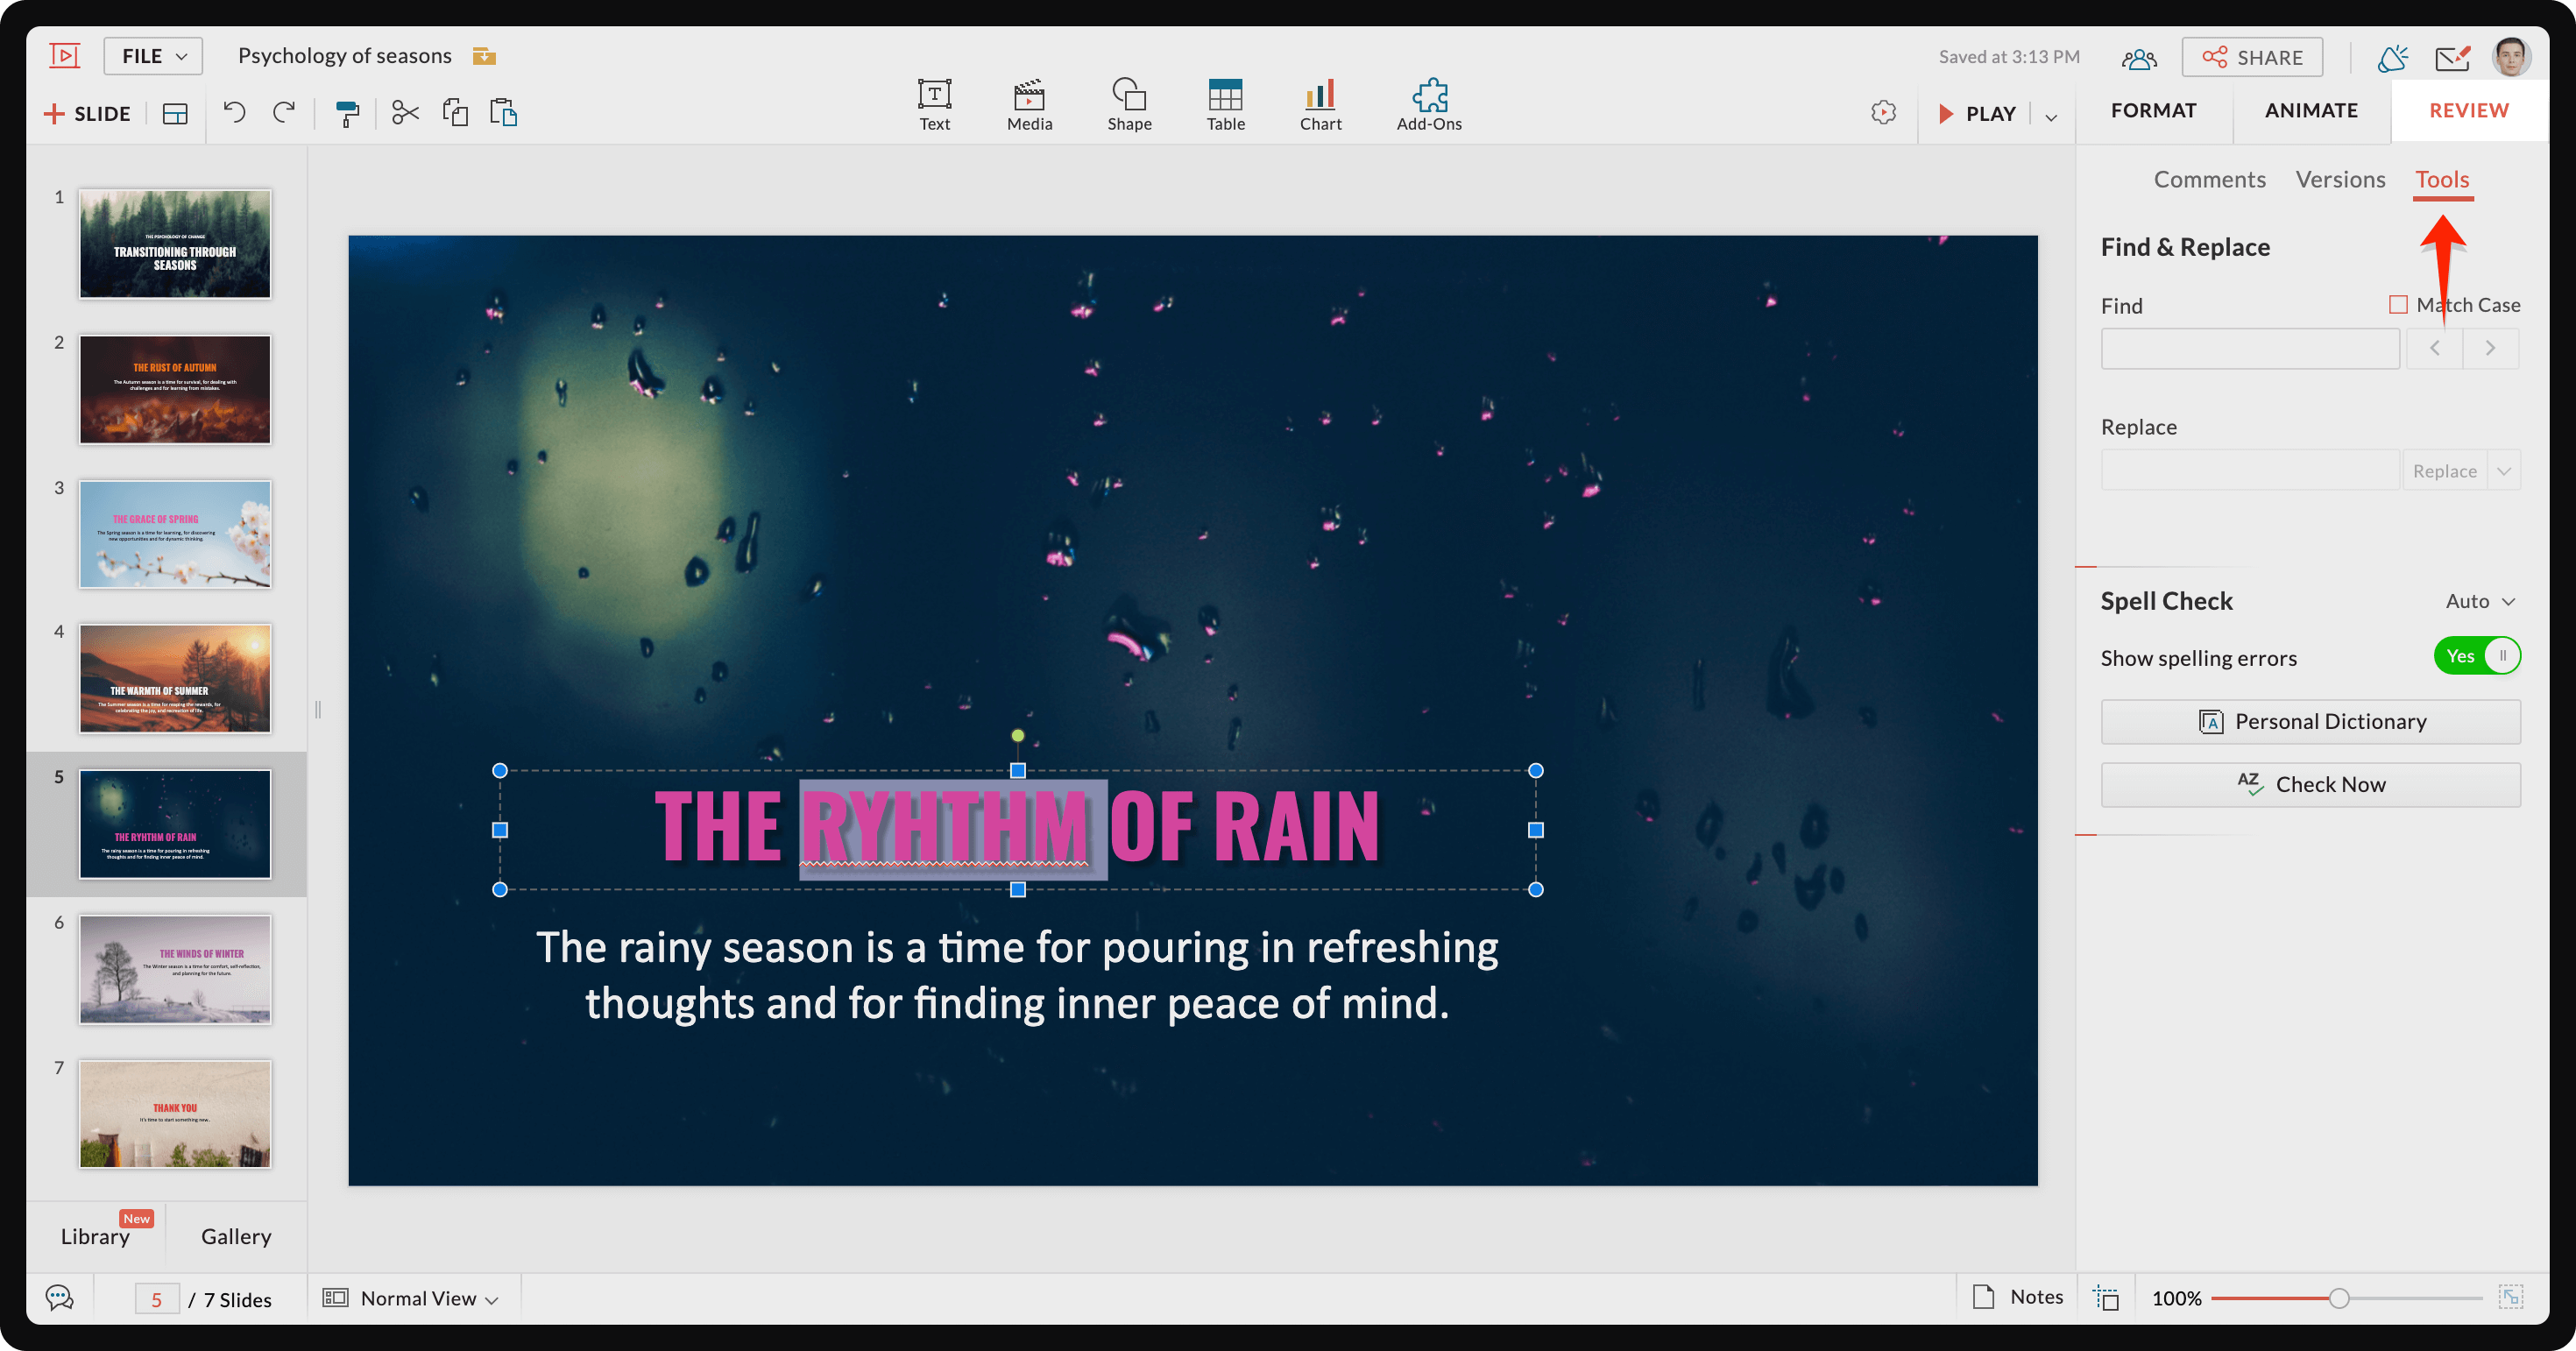The height and width of the screenshot is (1351, 2576).
Task: Switch to the Versions tab
Action: 2341,177
